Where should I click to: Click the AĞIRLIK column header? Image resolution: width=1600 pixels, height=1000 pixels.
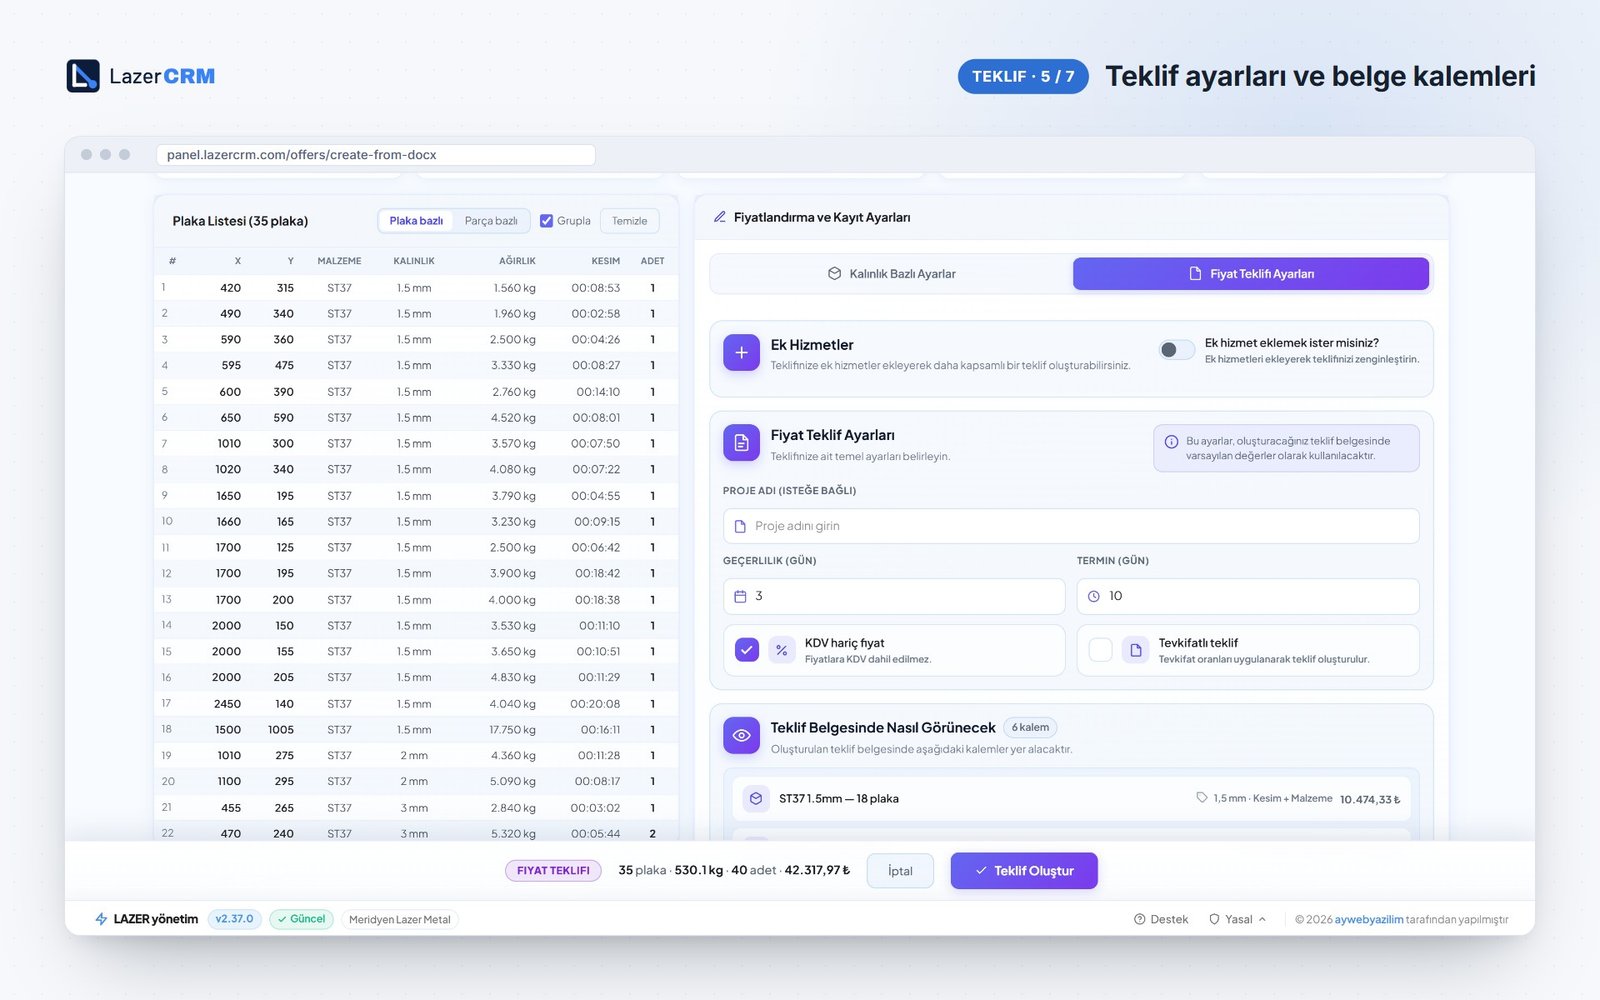(x=517, y=261)
